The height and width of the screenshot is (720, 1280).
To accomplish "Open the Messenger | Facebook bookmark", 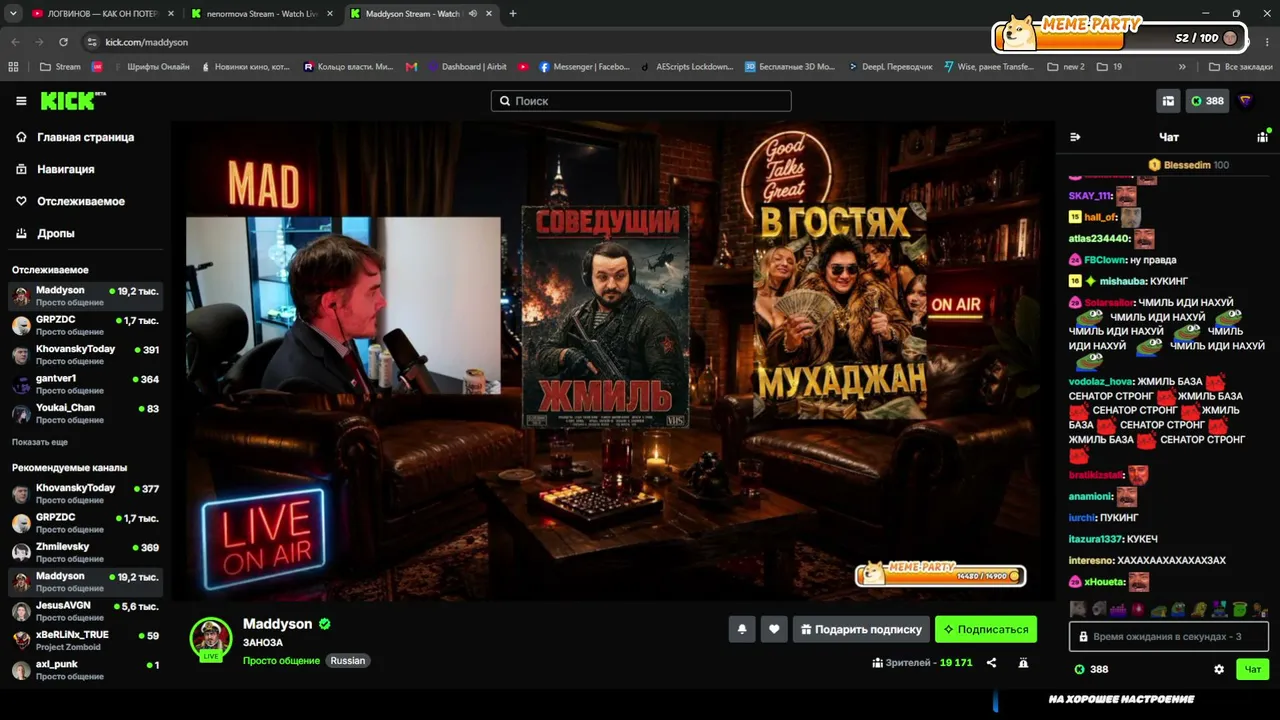I will pos(585,67).
